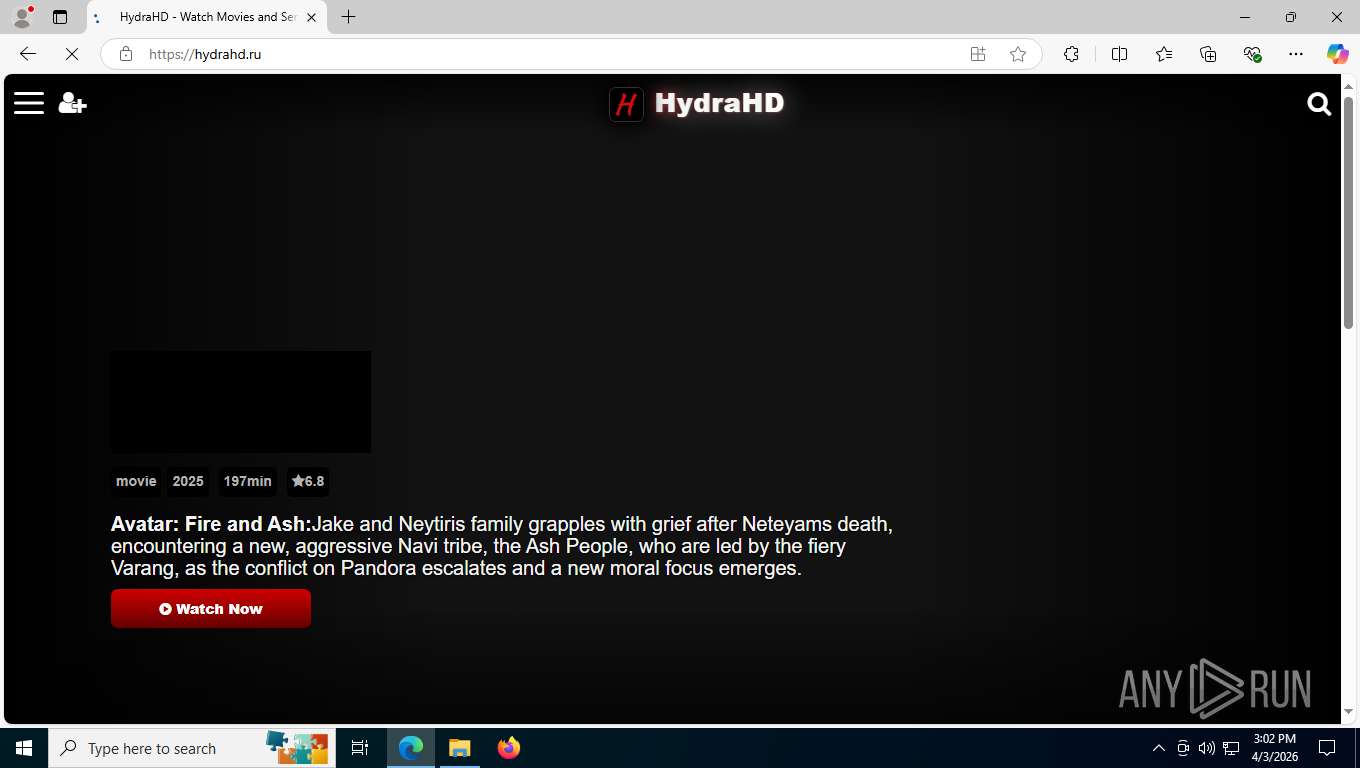Image resolution: width=1360 pixels, height=768 pixels.
Task: Open the site search magnifier
Action: point(1319,104)
